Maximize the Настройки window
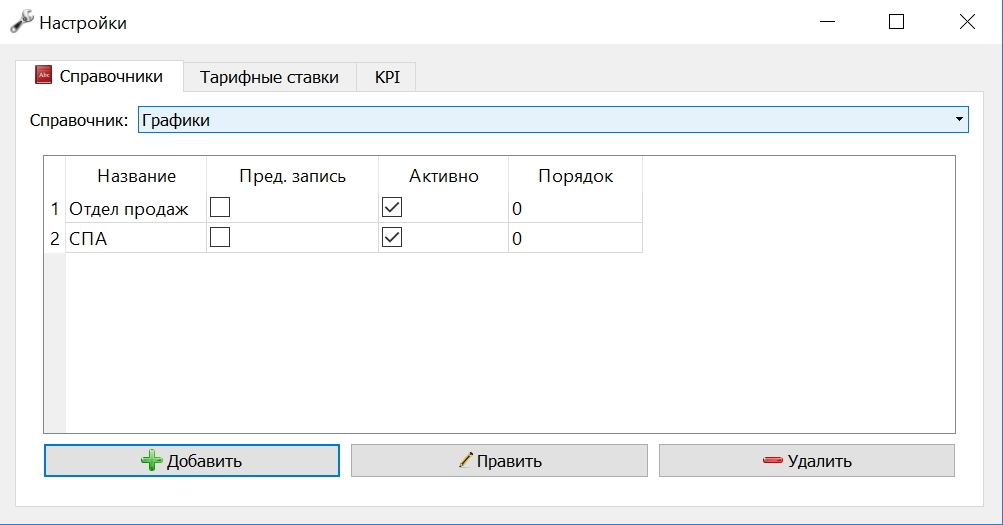Screen dimensions: 1003x525 [897, 22]
